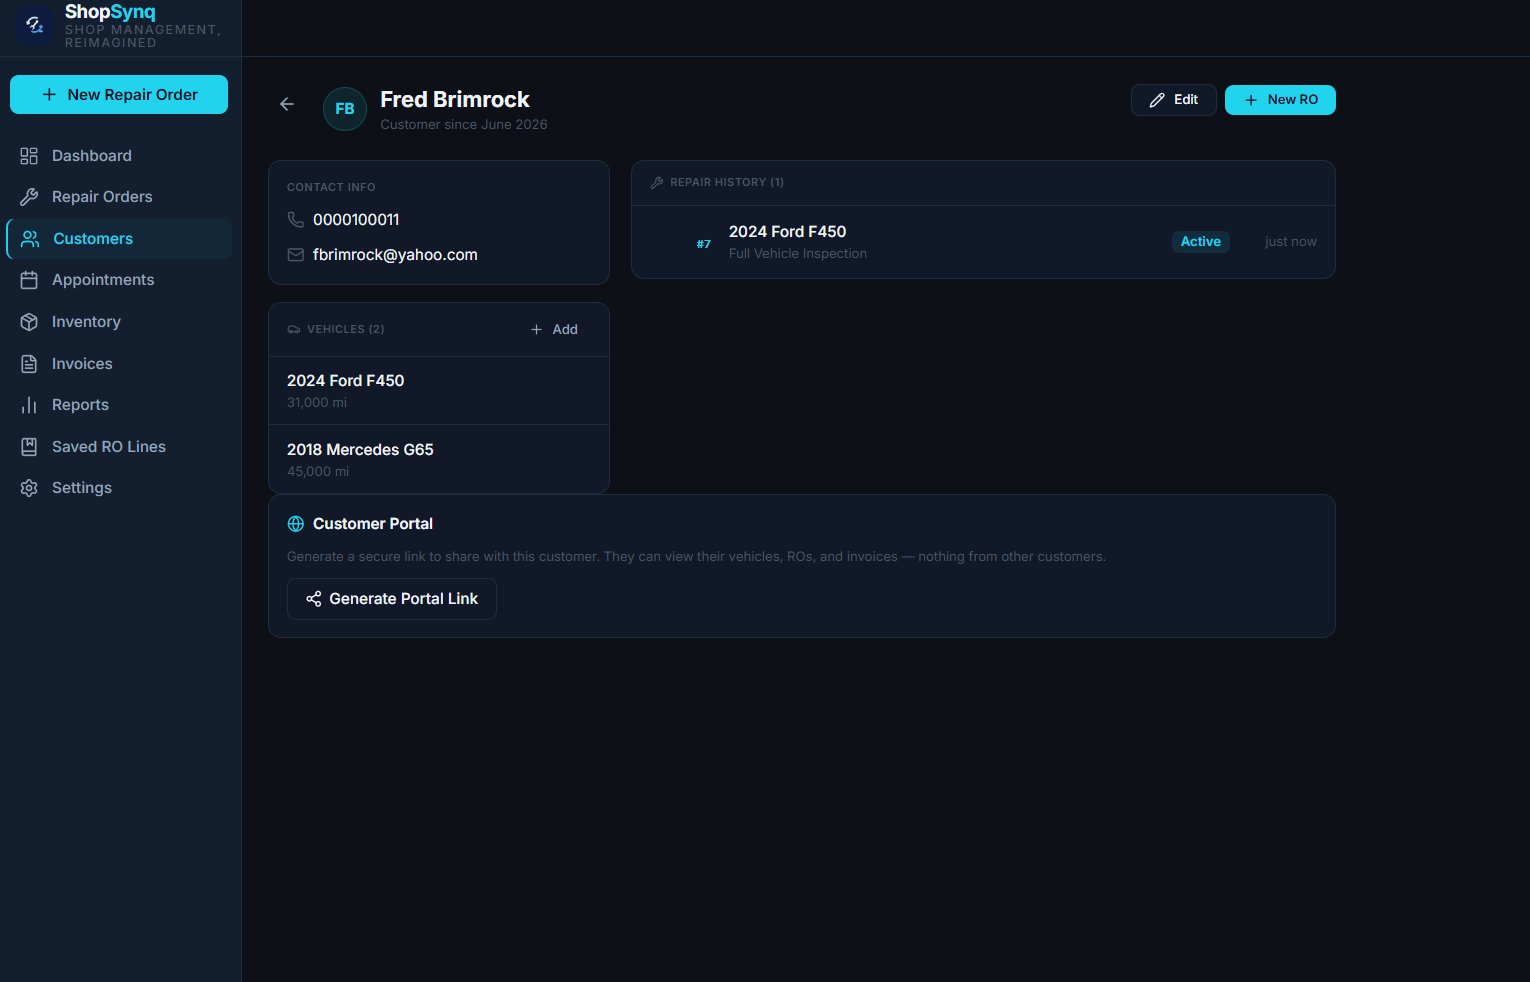
Task: Open repair order #7 in Repair History
Action: [x=983, y=242]
